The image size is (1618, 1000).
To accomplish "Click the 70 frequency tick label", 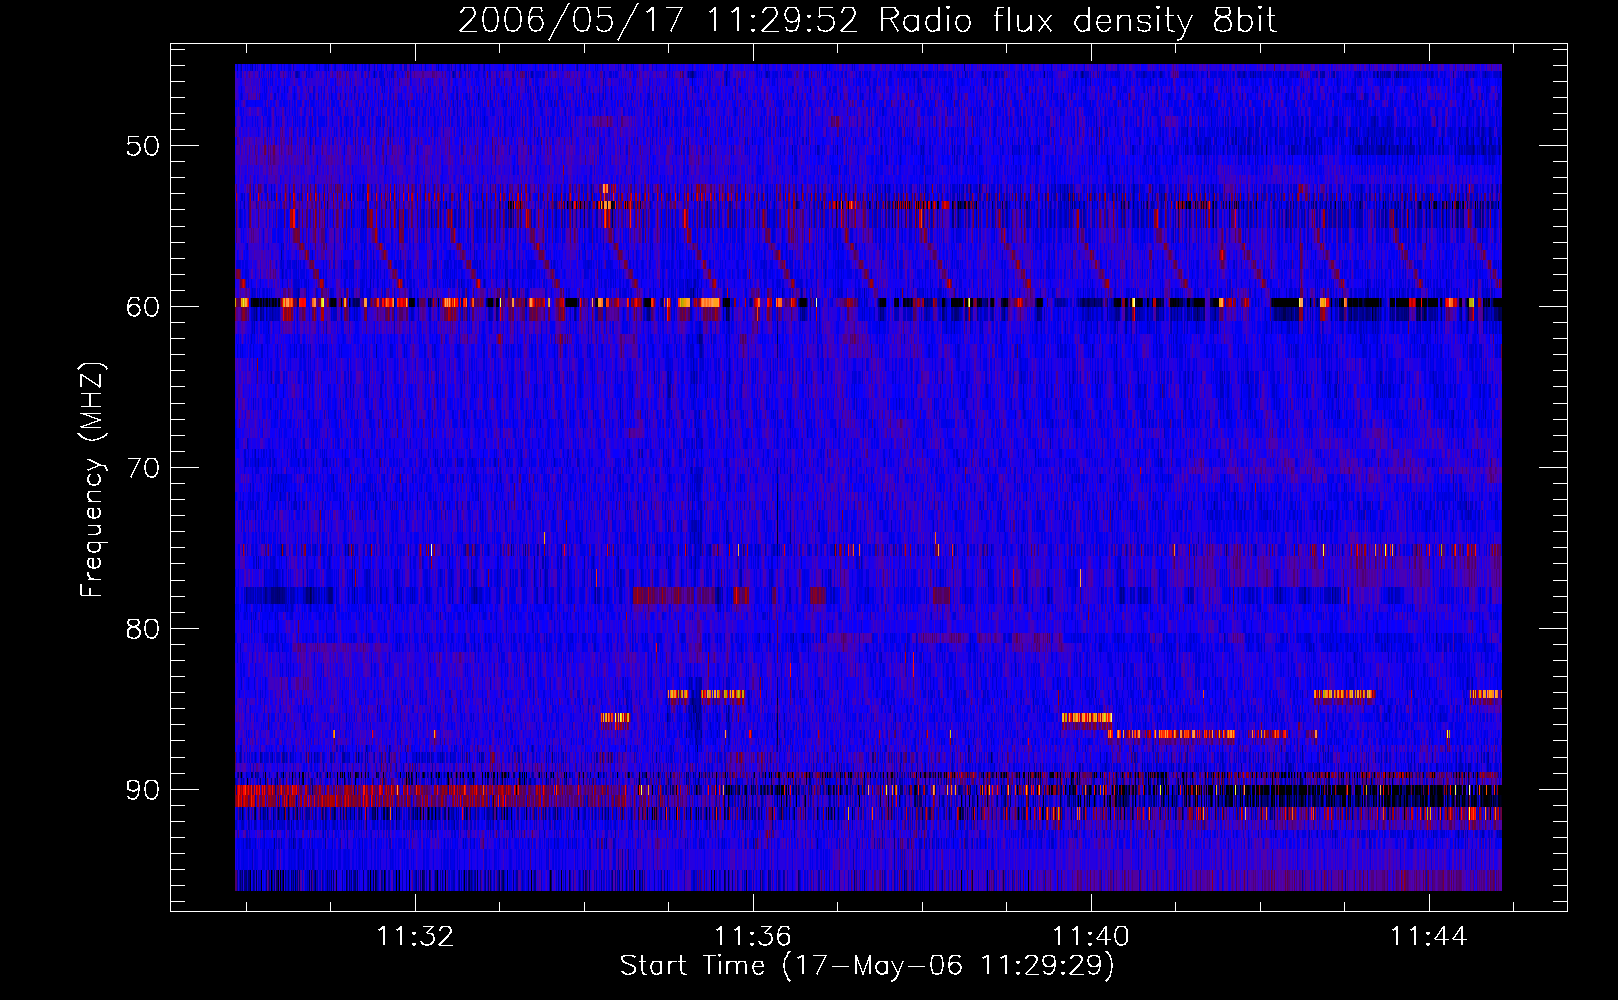I will [x=143, y=468].
